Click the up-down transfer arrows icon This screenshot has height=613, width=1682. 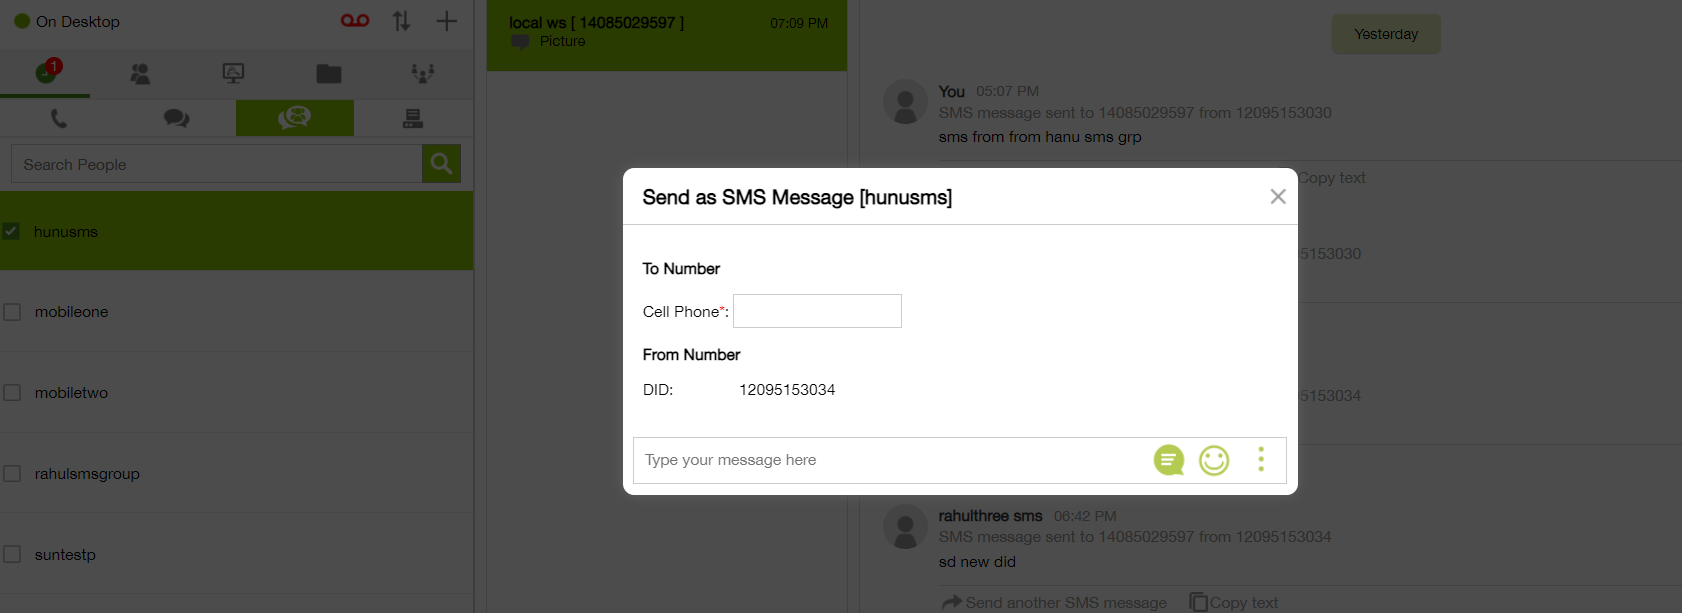pos(401,21)
